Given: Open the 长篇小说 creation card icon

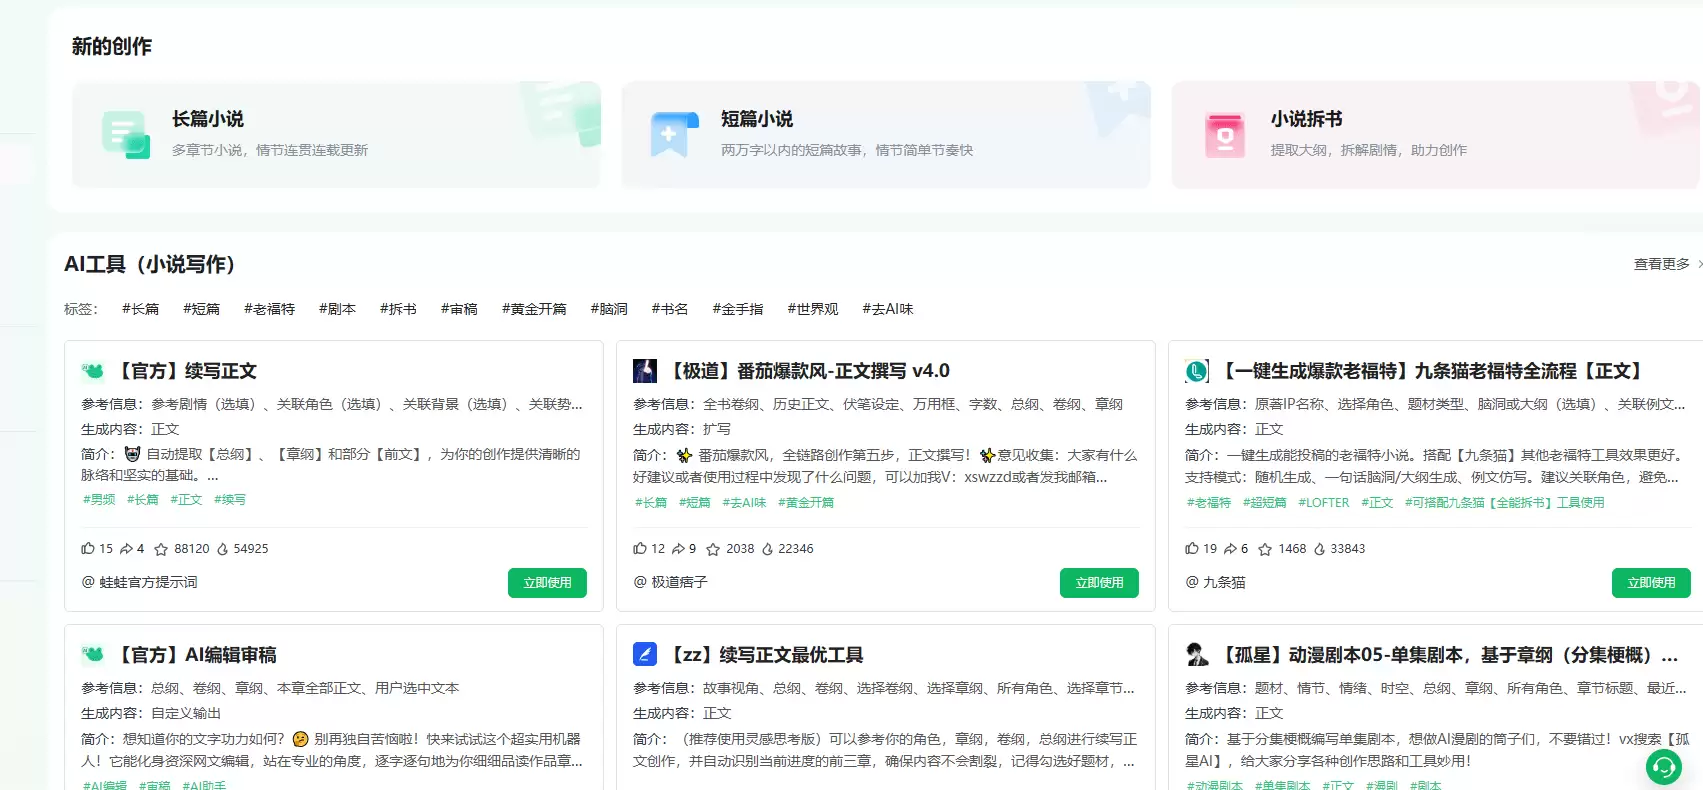Looking at the screenshot, I should coord(126,135).
